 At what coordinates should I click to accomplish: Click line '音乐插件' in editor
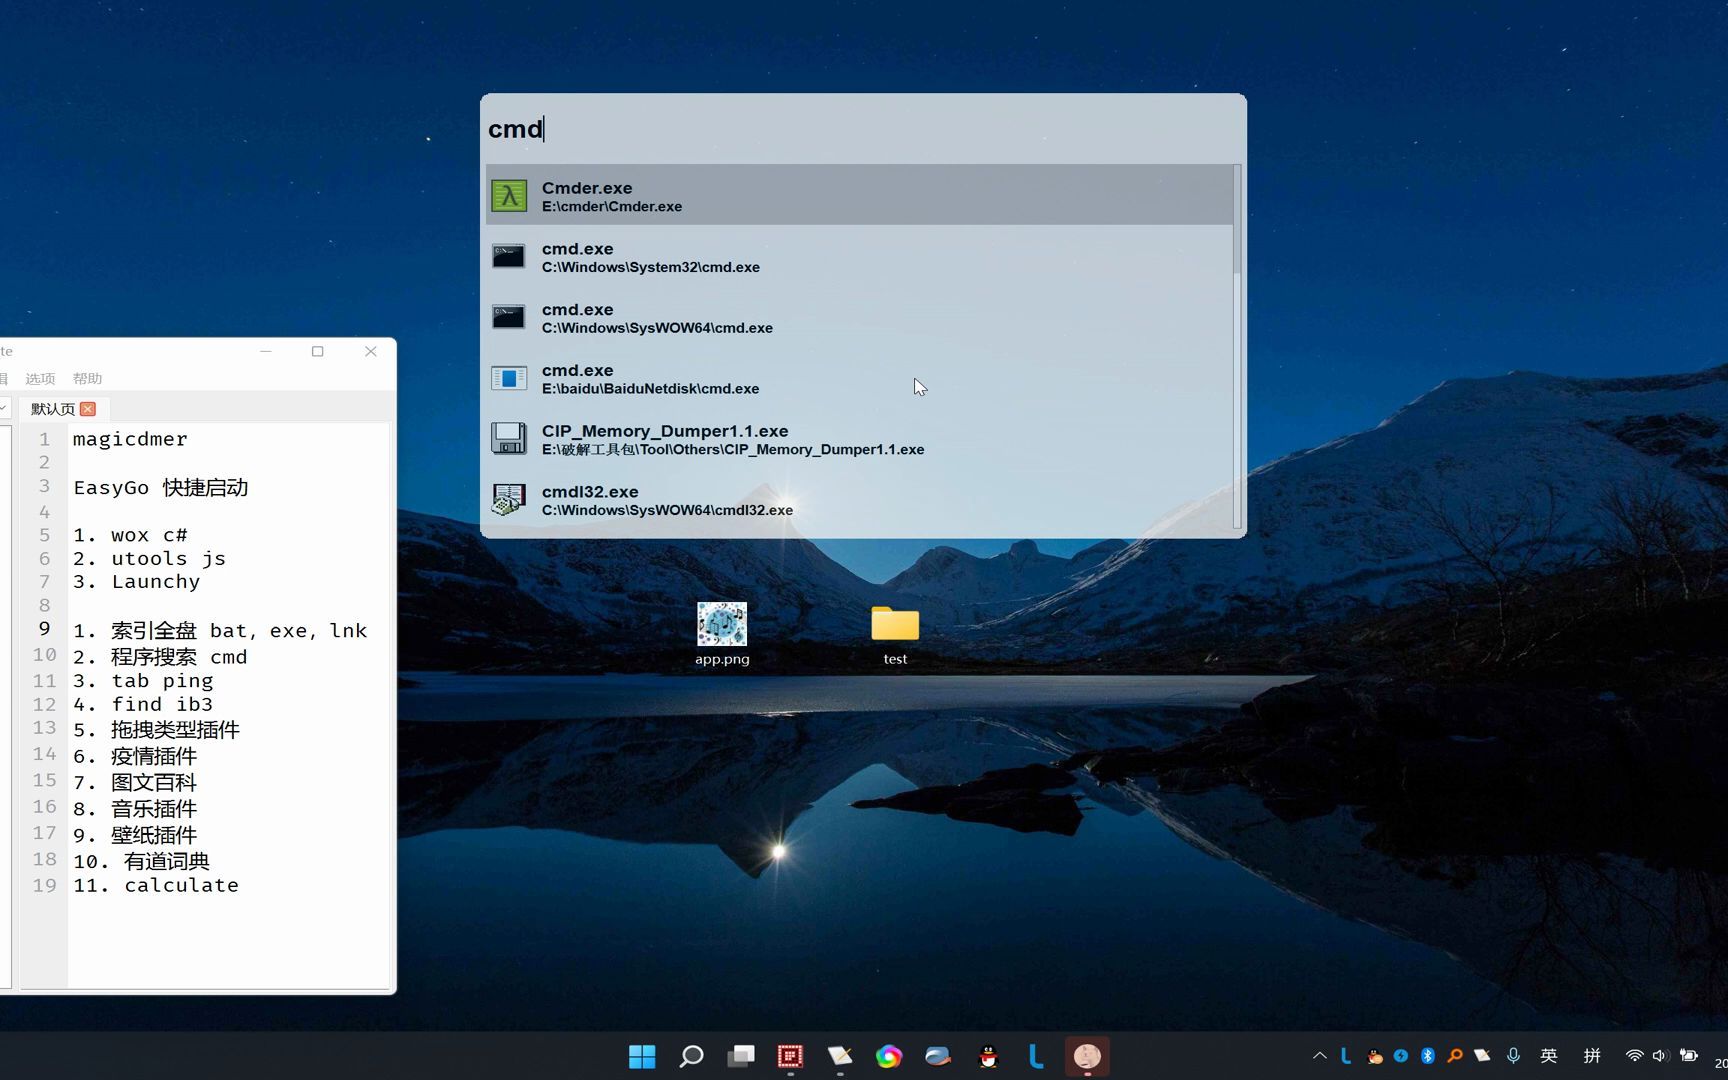click(135, 808)
